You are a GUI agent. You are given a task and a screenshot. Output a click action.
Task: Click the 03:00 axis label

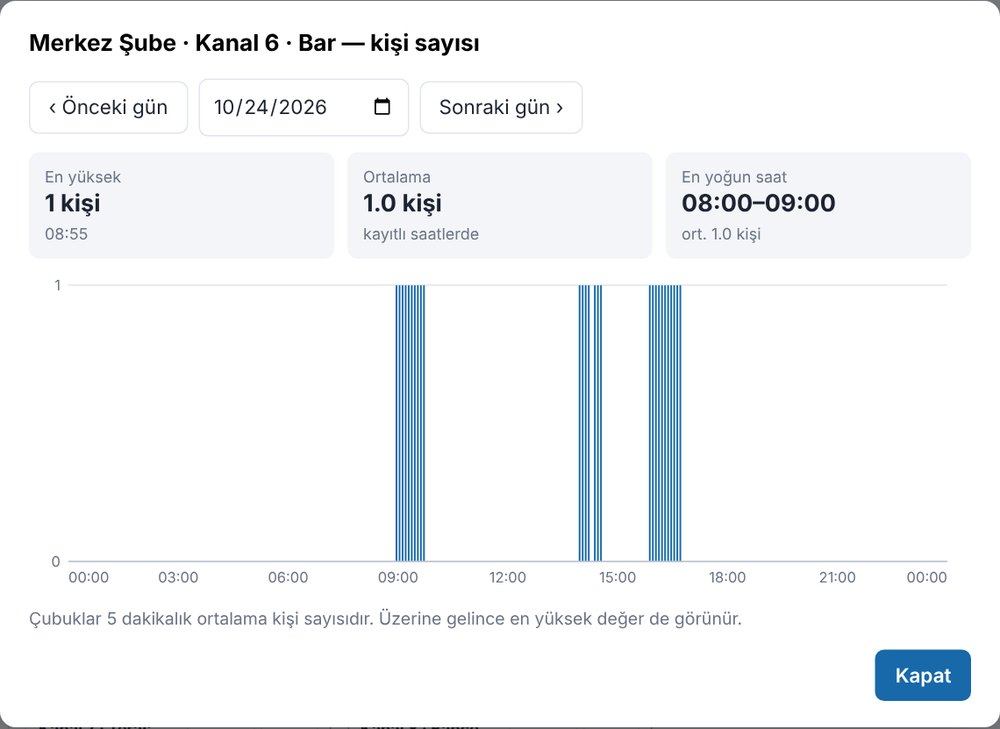(178, 577)
